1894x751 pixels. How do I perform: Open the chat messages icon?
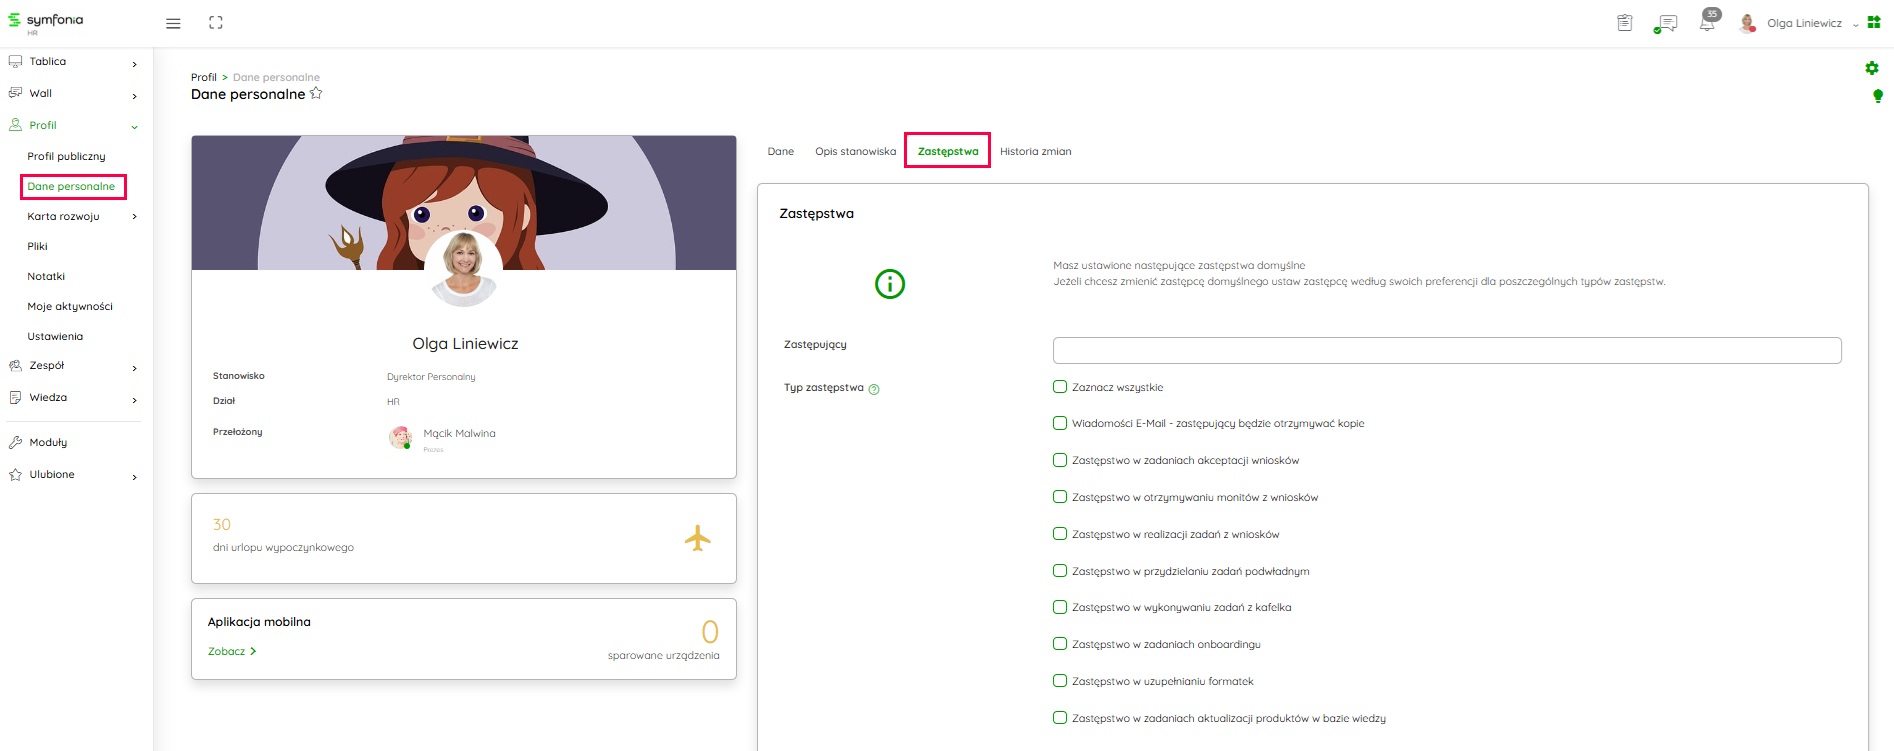click(x=1666, y=23)
